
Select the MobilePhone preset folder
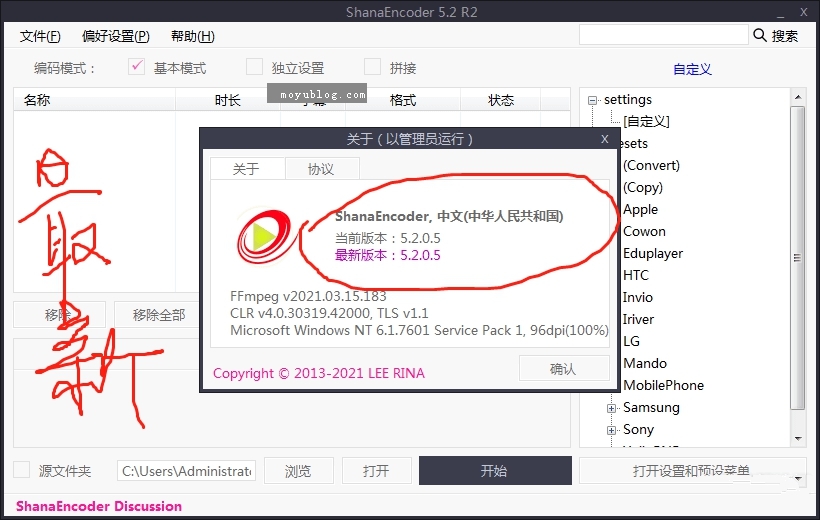pyautogui.click(x=663, y=385)
